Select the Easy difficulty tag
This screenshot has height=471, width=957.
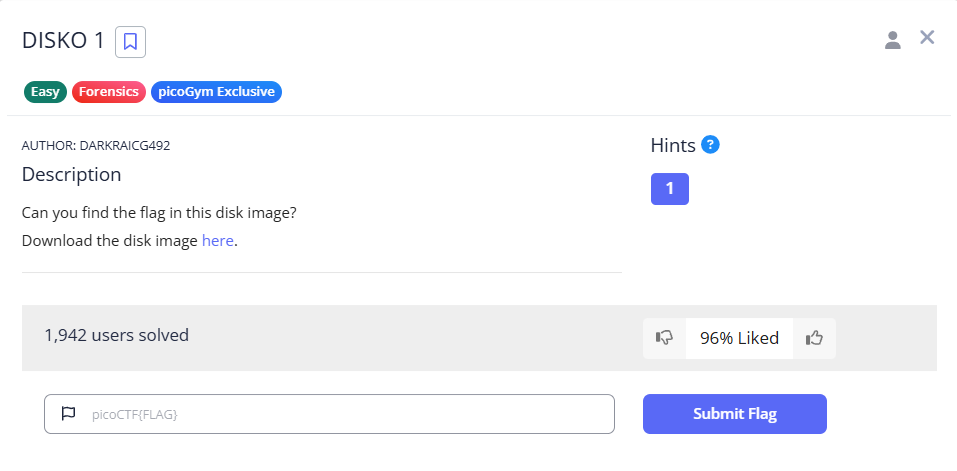point(45,92)
